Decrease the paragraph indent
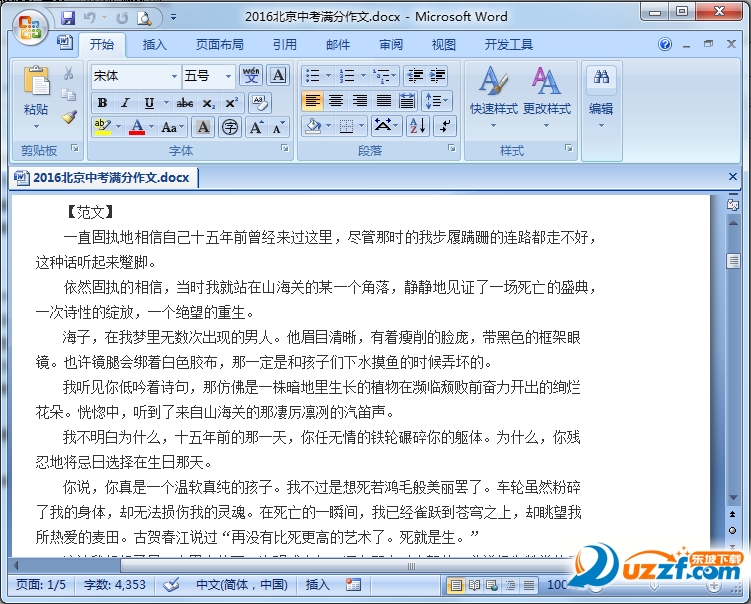The image size is (751, 604). pos(415,76)
